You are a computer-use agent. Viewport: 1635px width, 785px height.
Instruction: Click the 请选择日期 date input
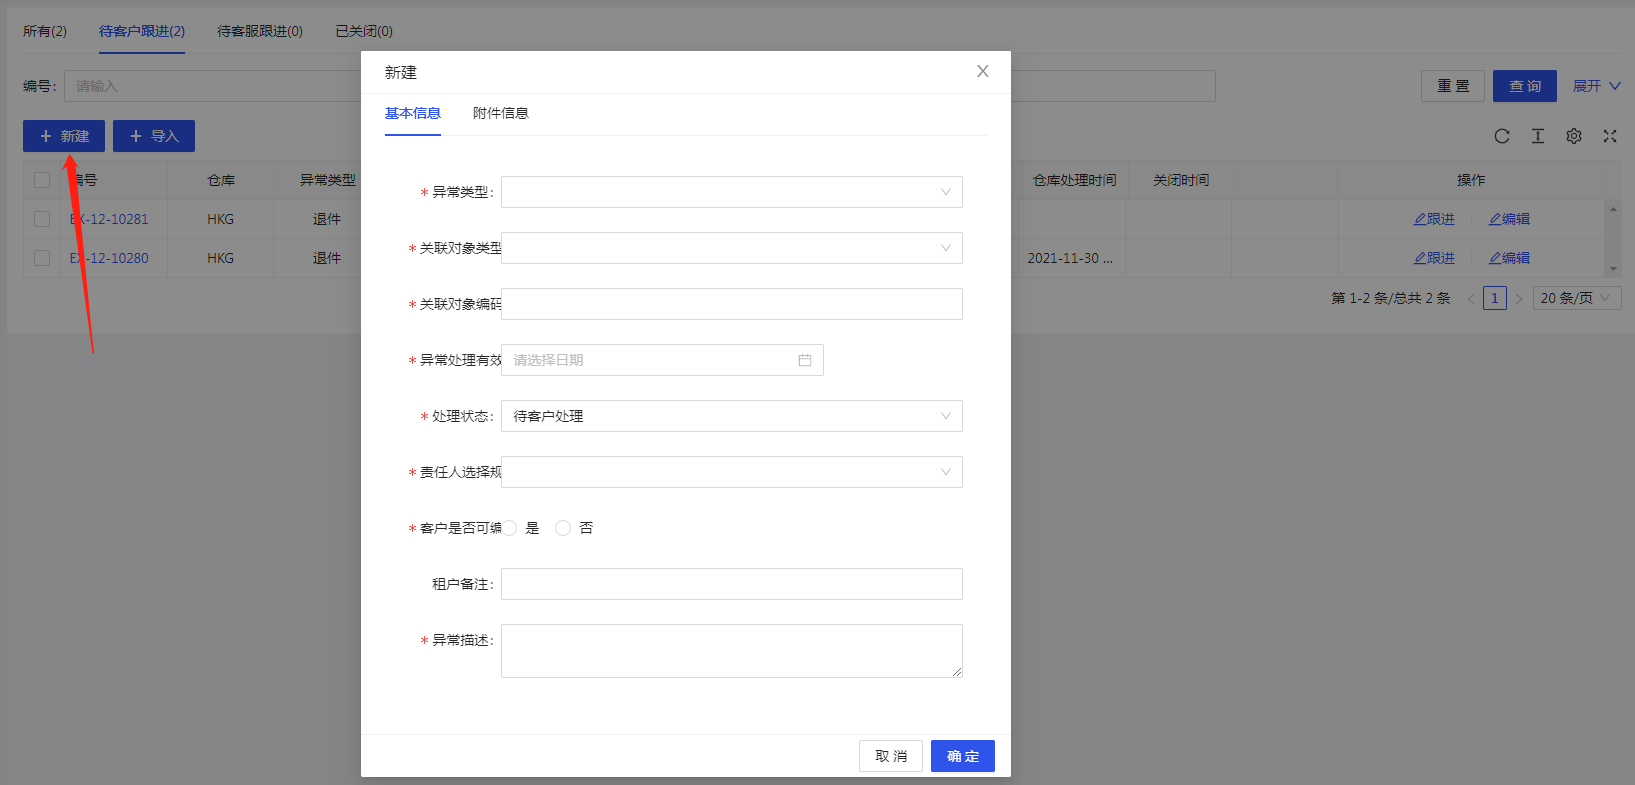[x=662, y=360]
